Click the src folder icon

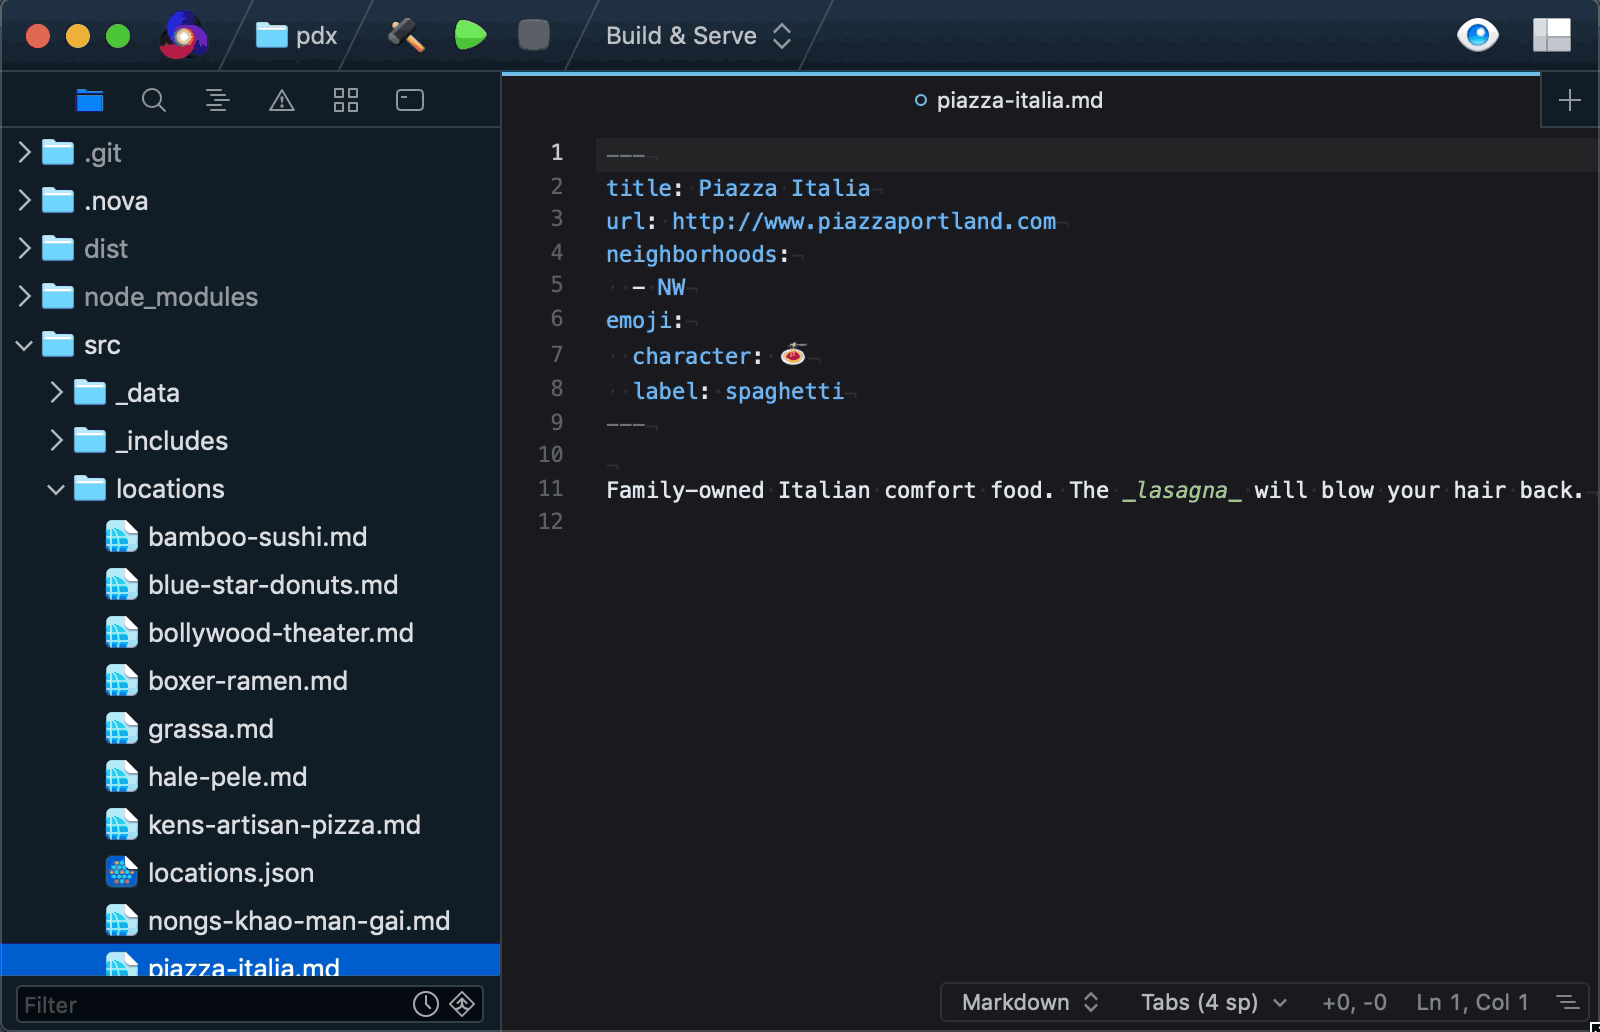58,344
